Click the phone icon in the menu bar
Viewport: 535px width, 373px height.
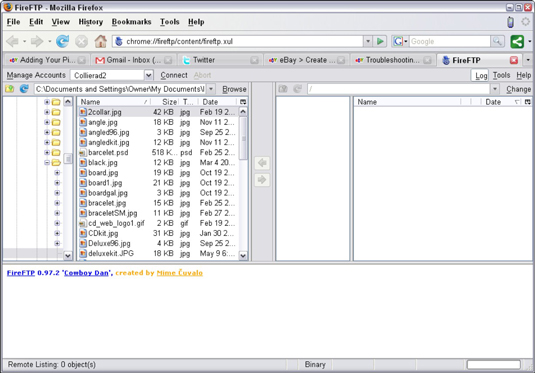510,22
